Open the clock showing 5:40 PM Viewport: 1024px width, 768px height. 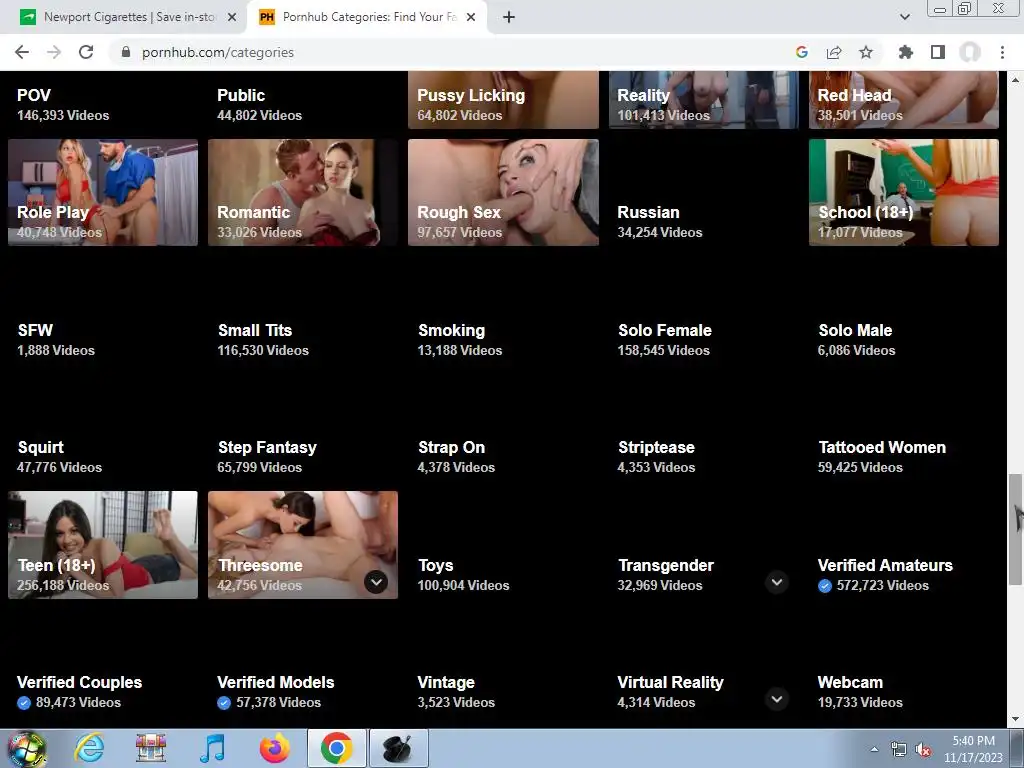coord(973,749)
